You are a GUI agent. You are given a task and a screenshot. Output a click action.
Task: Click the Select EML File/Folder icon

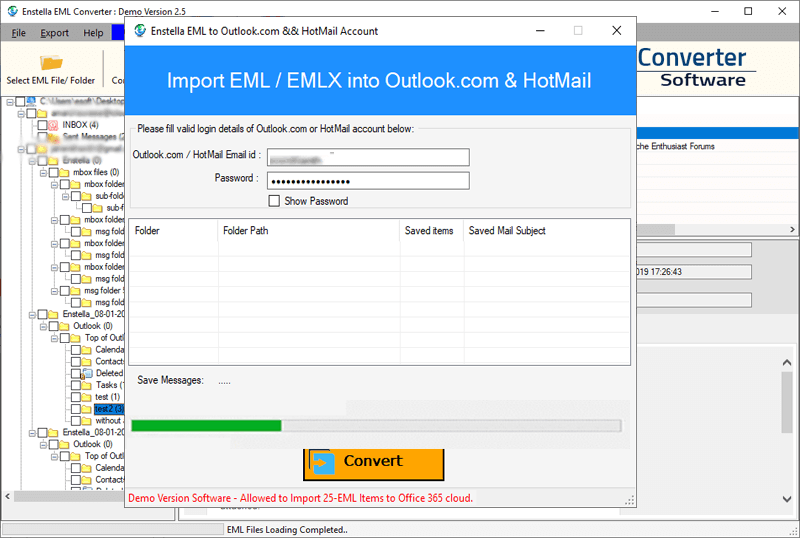tap(51, 63)
